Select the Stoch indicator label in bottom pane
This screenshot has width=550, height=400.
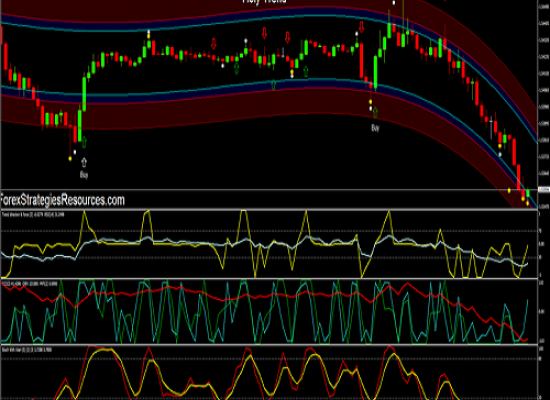27,350
